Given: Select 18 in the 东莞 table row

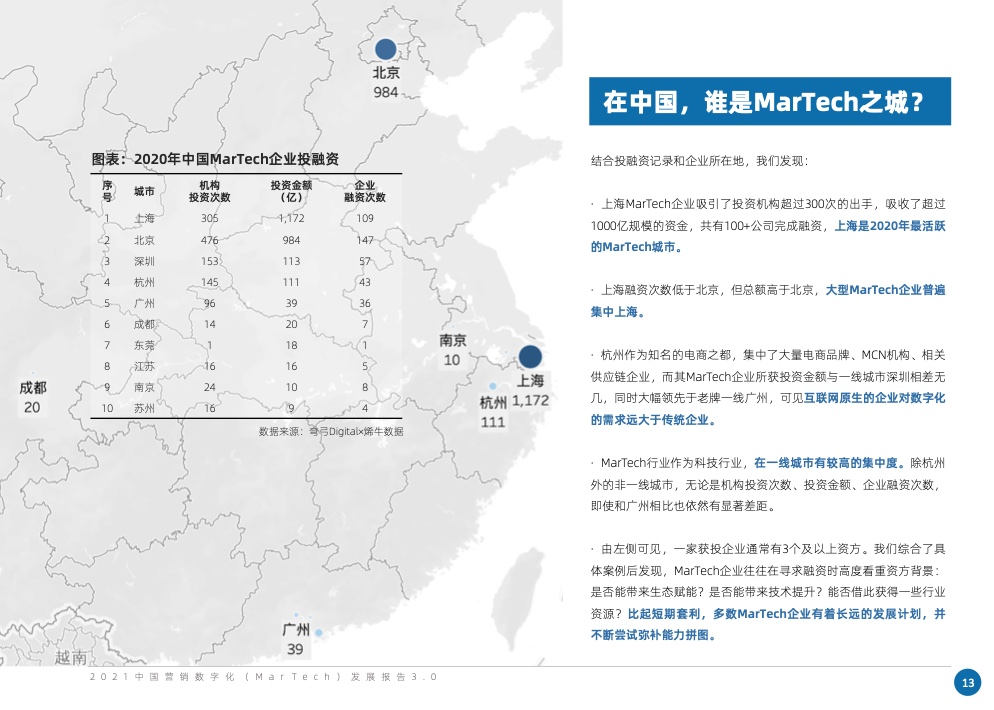Looking at the screenshot, I should [x=291, y=345].
